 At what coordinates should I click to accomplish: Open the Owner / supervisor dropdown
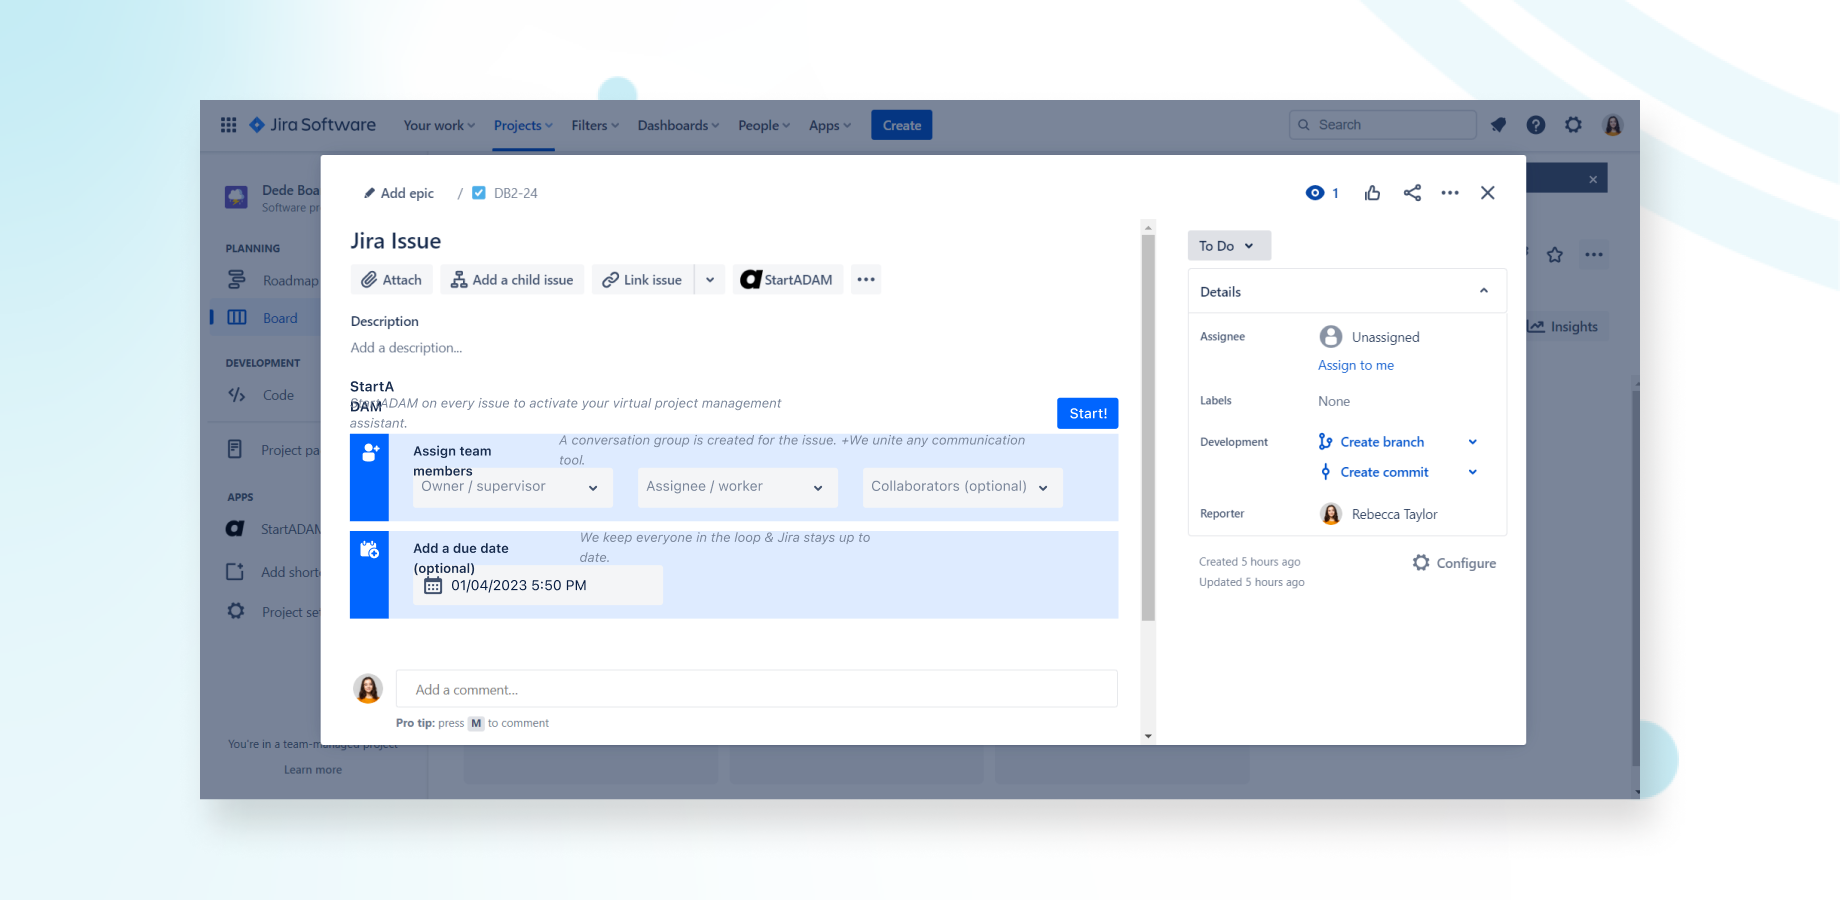(511, 487)
